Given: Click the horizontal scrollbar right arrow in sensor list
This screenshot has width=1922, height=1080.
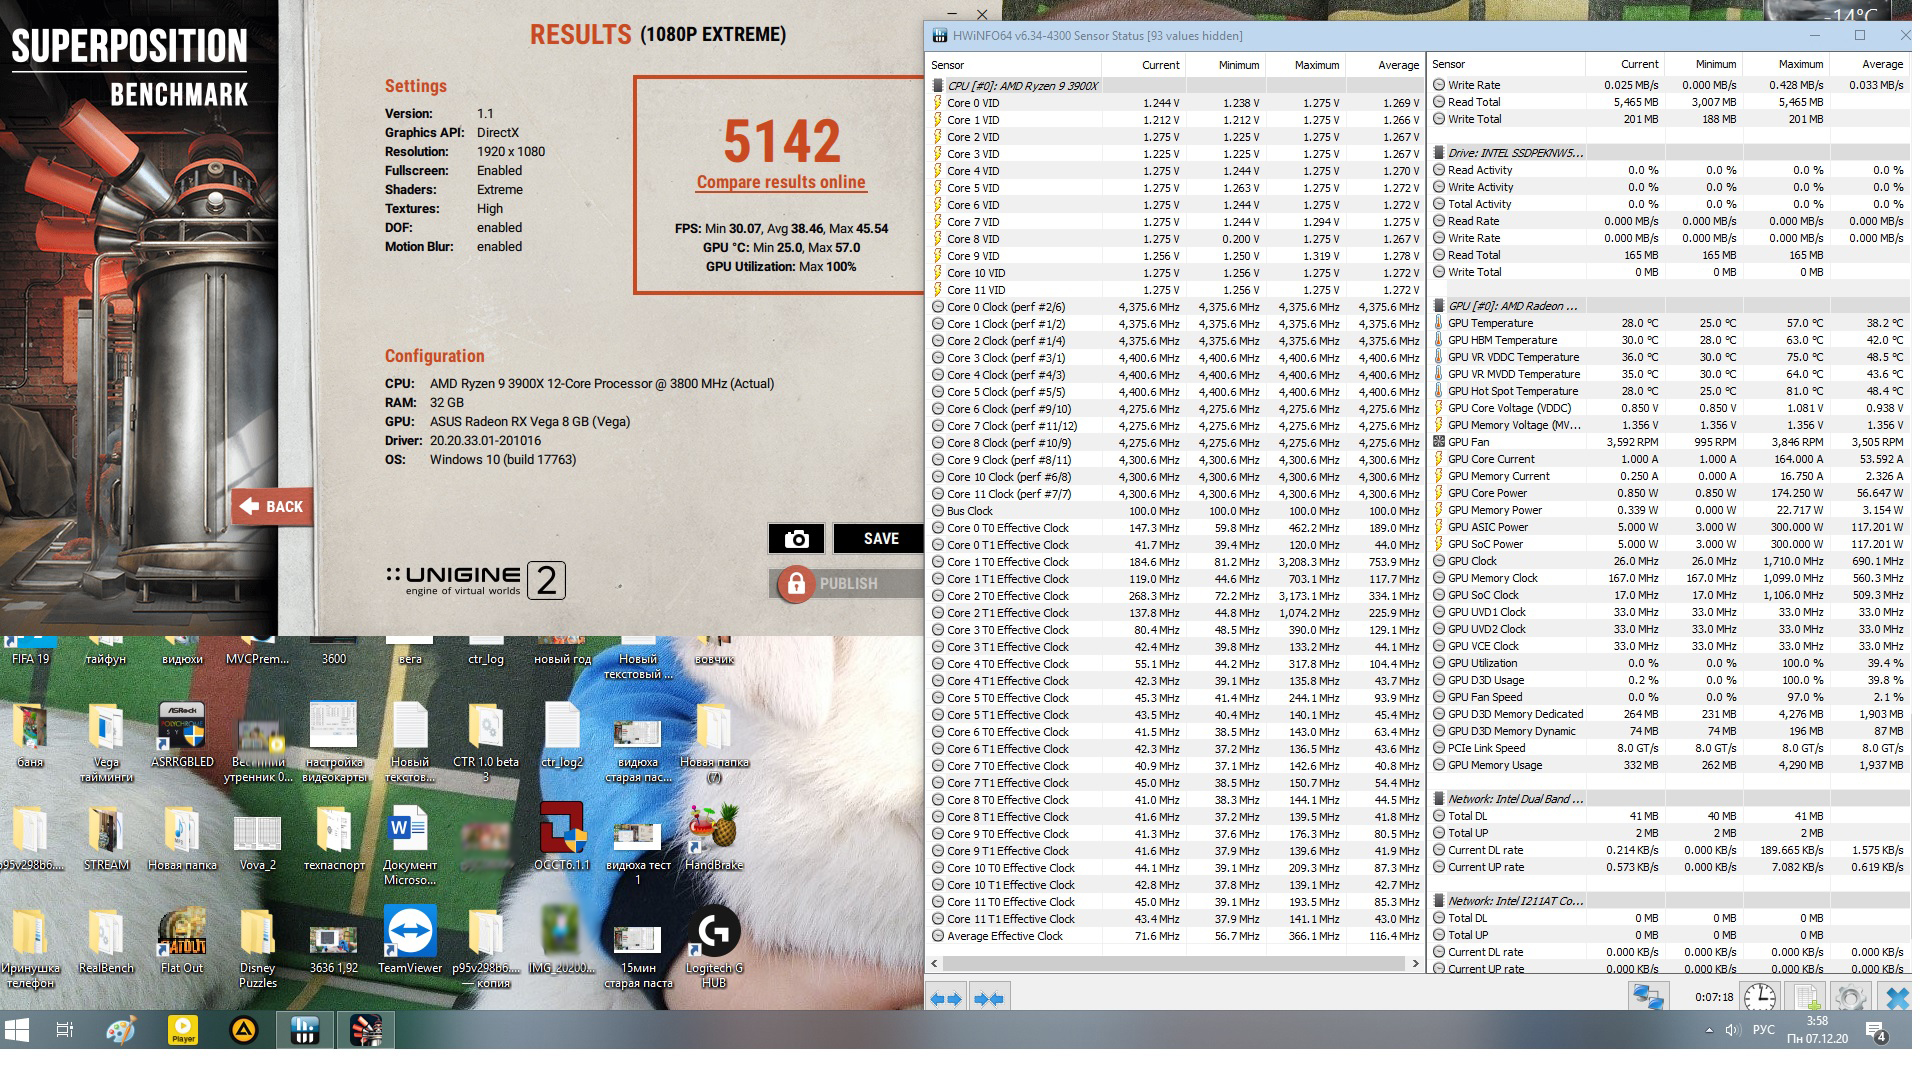Looking at the screenshot, I should 1415,964.
